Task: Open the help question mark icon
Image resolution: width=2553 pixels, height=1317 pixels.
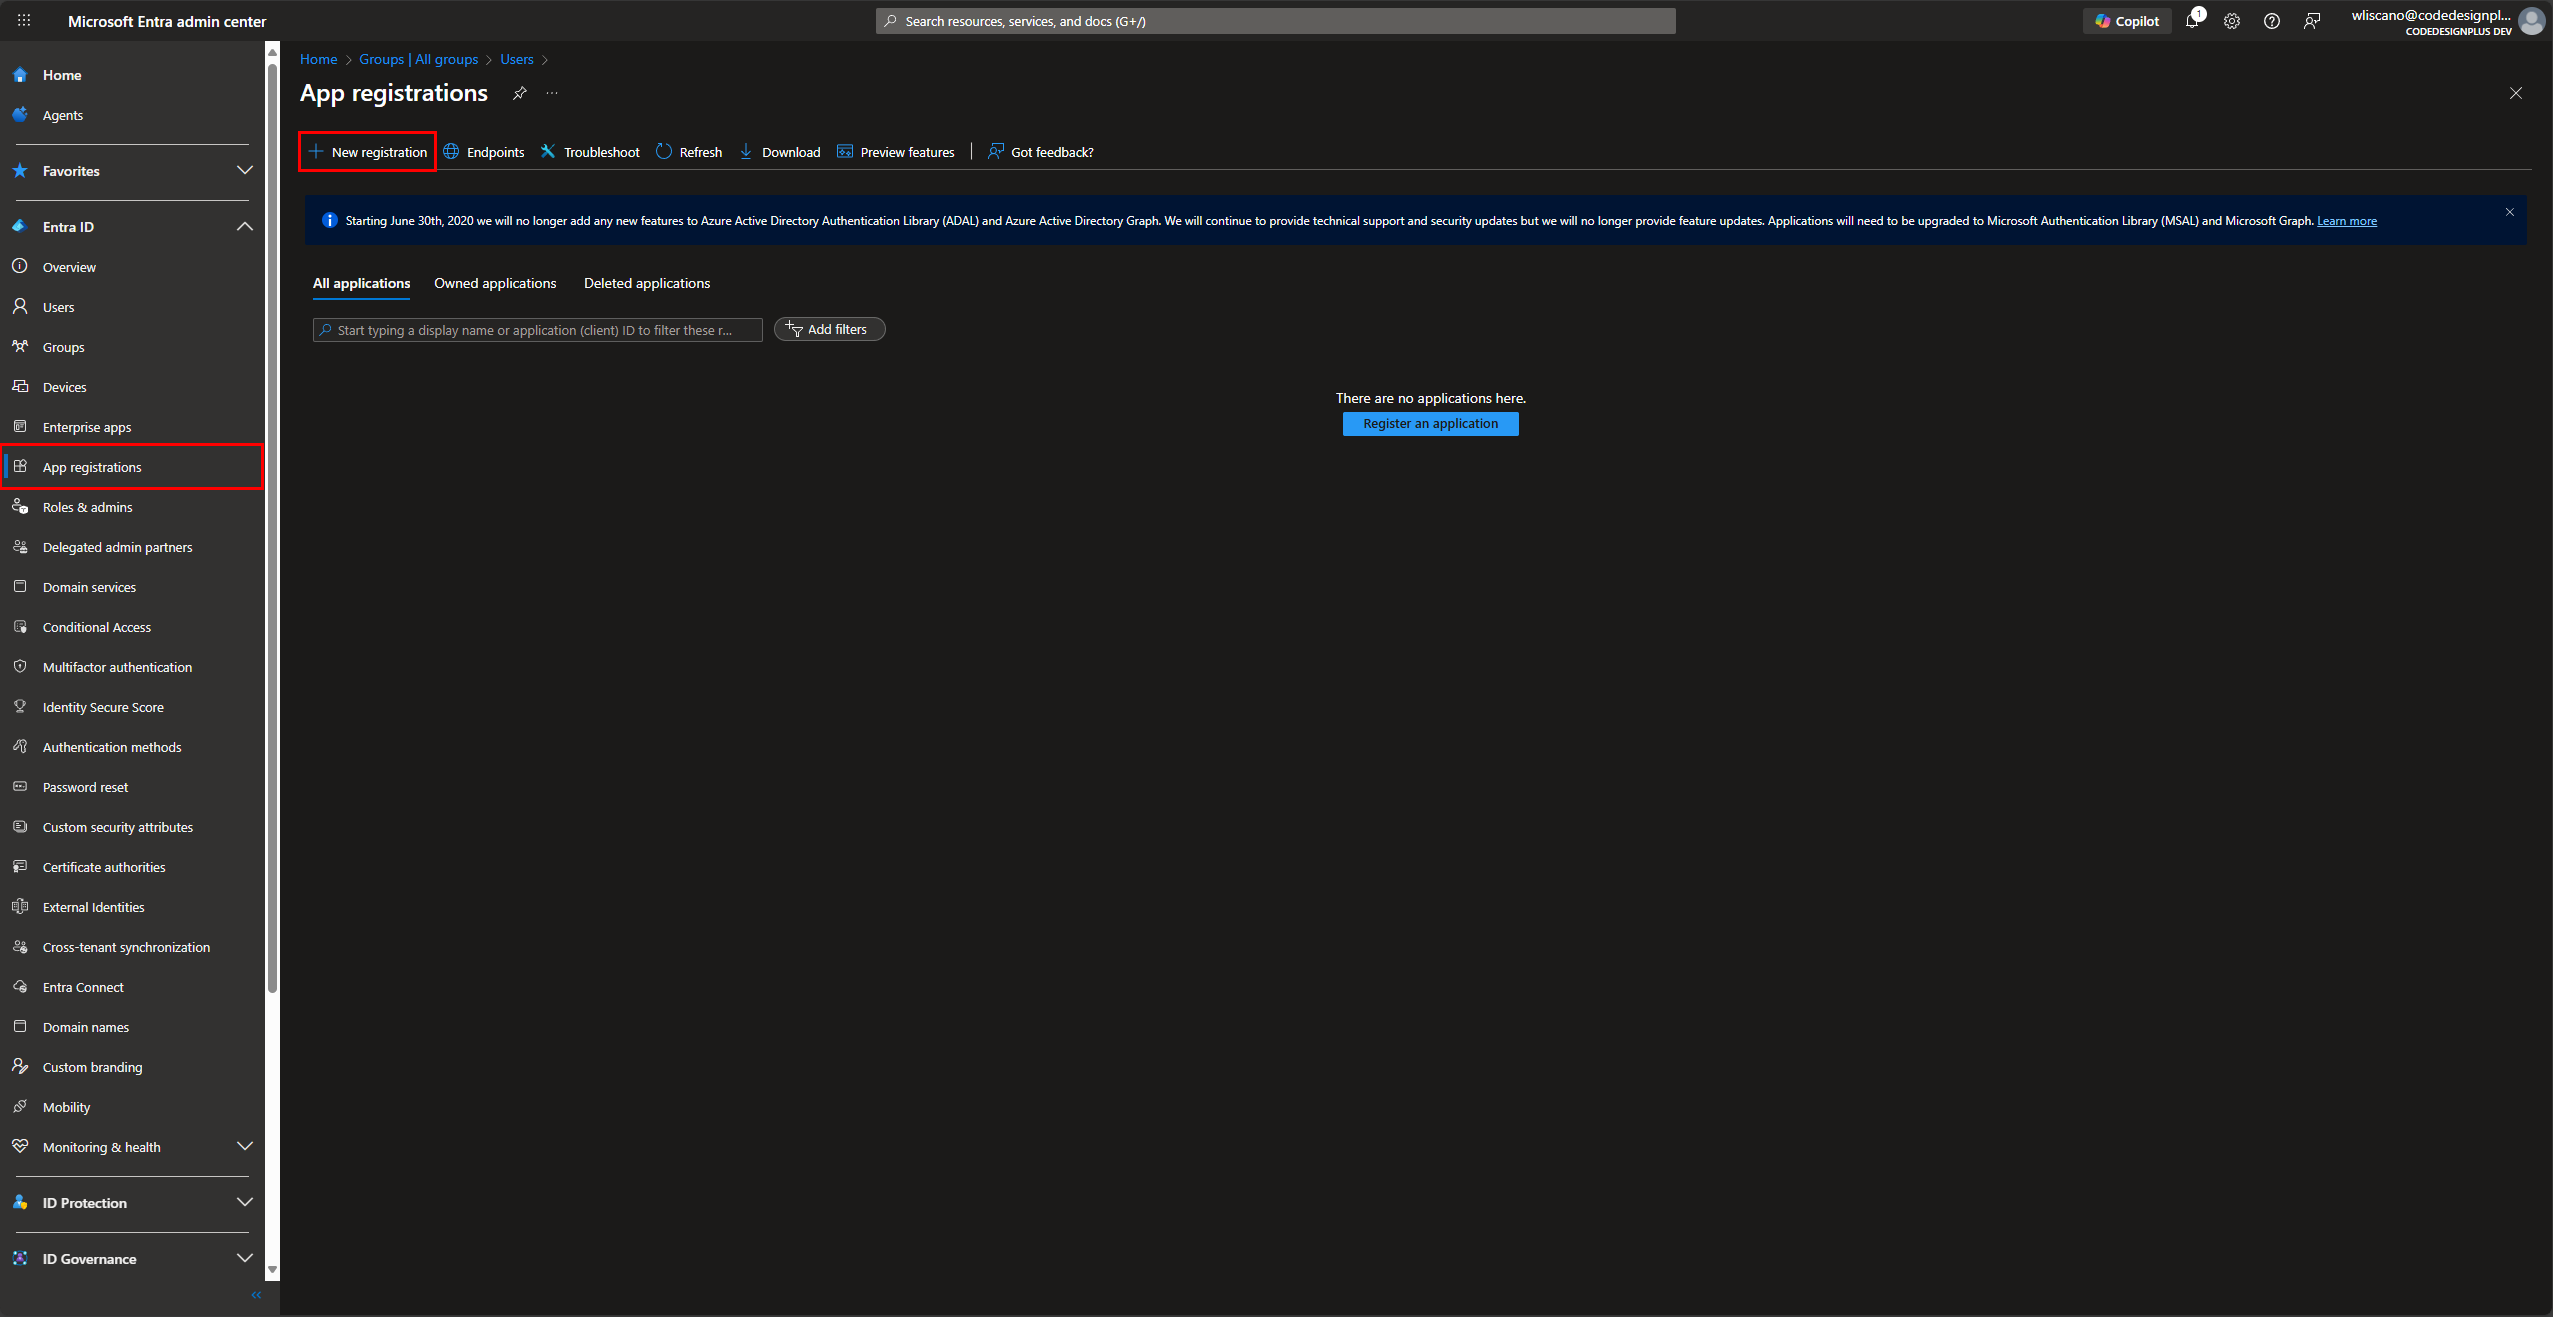Action: click(x=2272, y=21)
